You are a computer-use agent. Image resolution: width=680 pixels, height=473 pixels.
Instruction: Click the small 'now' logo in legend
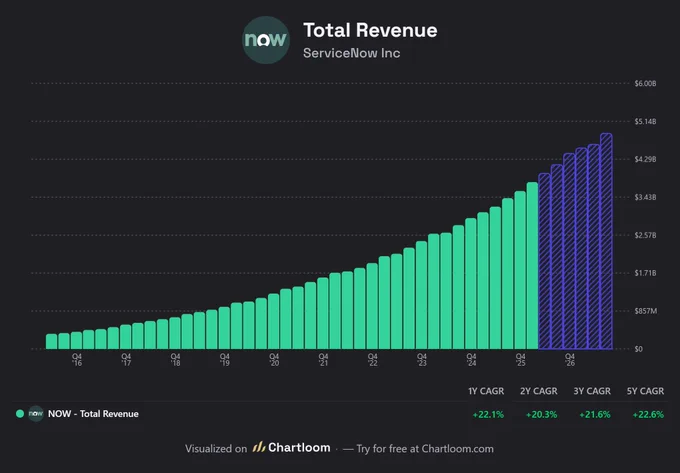click(x=36, y=414)
